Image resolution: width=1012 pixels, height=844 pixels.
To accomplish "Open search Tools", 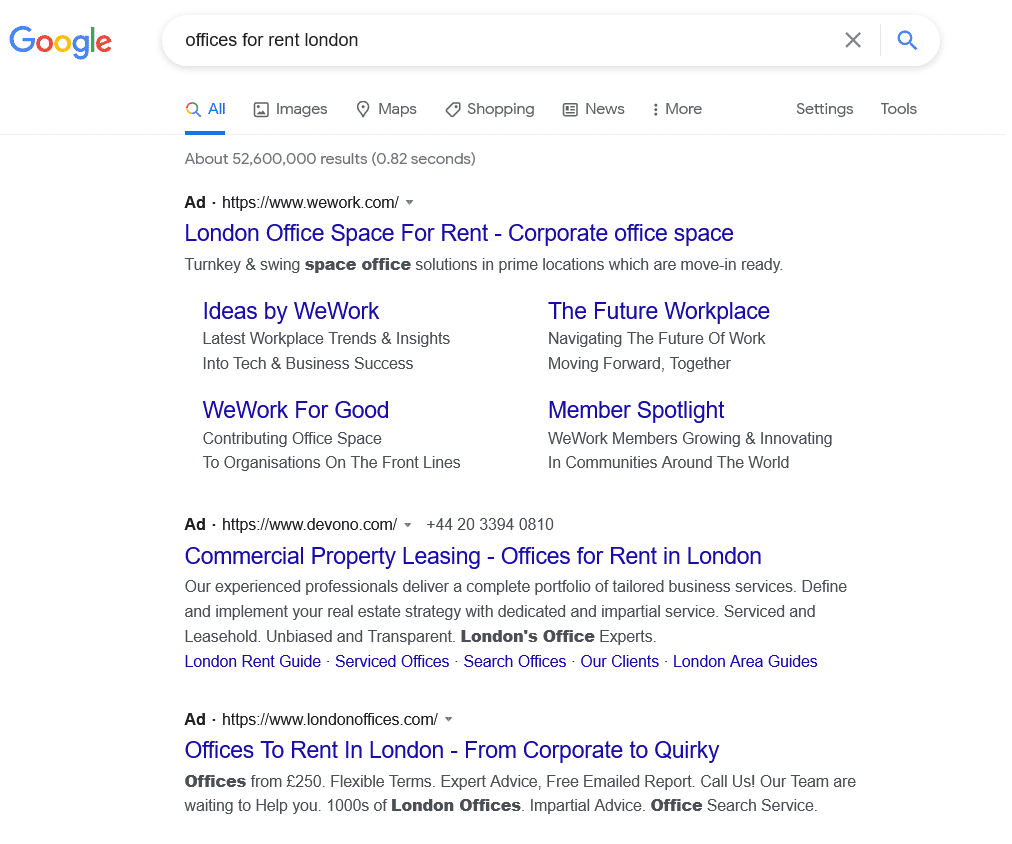I will [x=898, y=109].
